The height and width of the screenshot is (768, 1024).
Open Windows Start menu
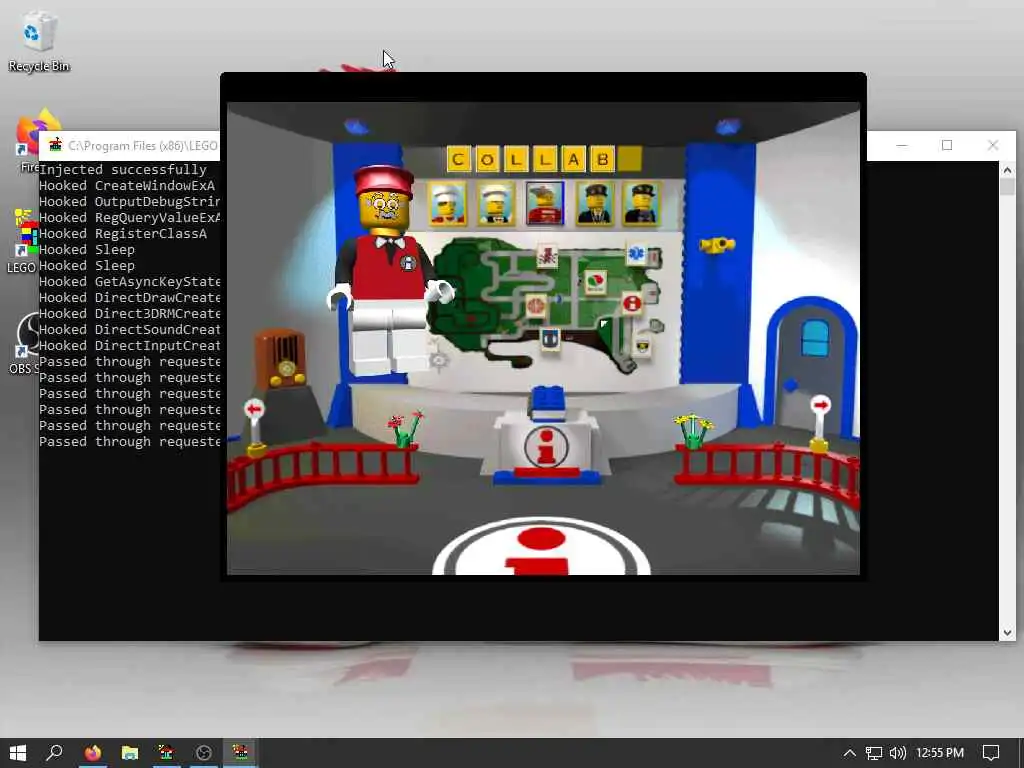pyautogui.click(x=18, y=753)
